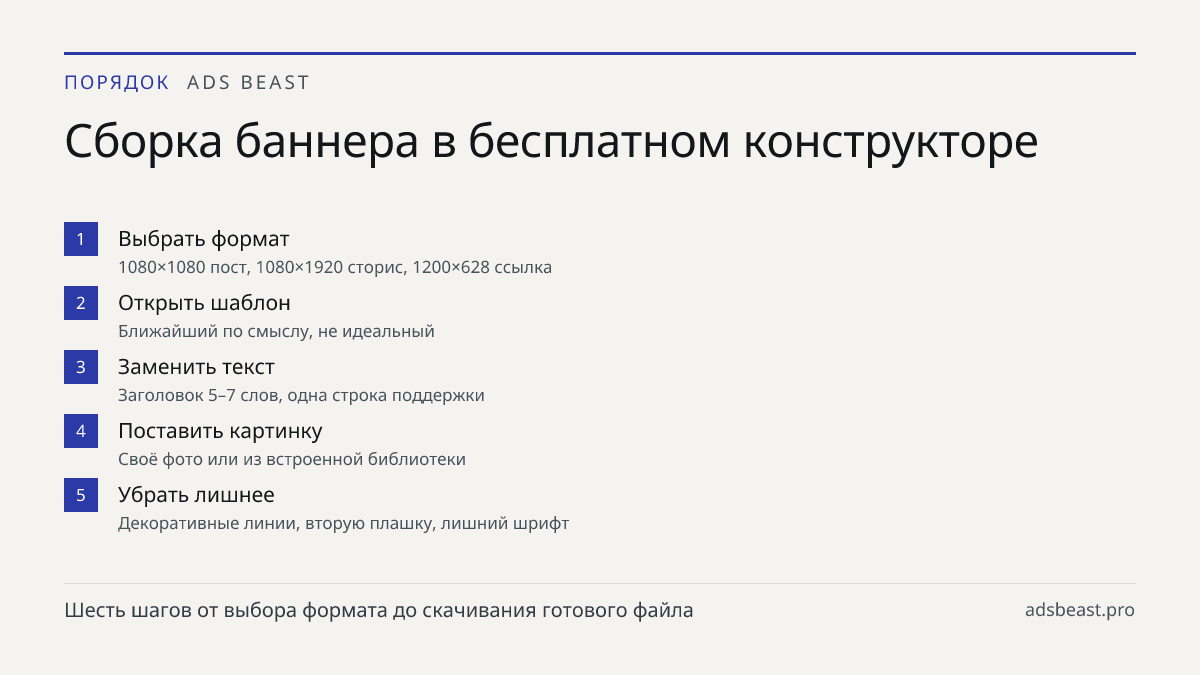Click the line "Заголовок 5–7 слов, одна строка поддержки"

(301, 395)
